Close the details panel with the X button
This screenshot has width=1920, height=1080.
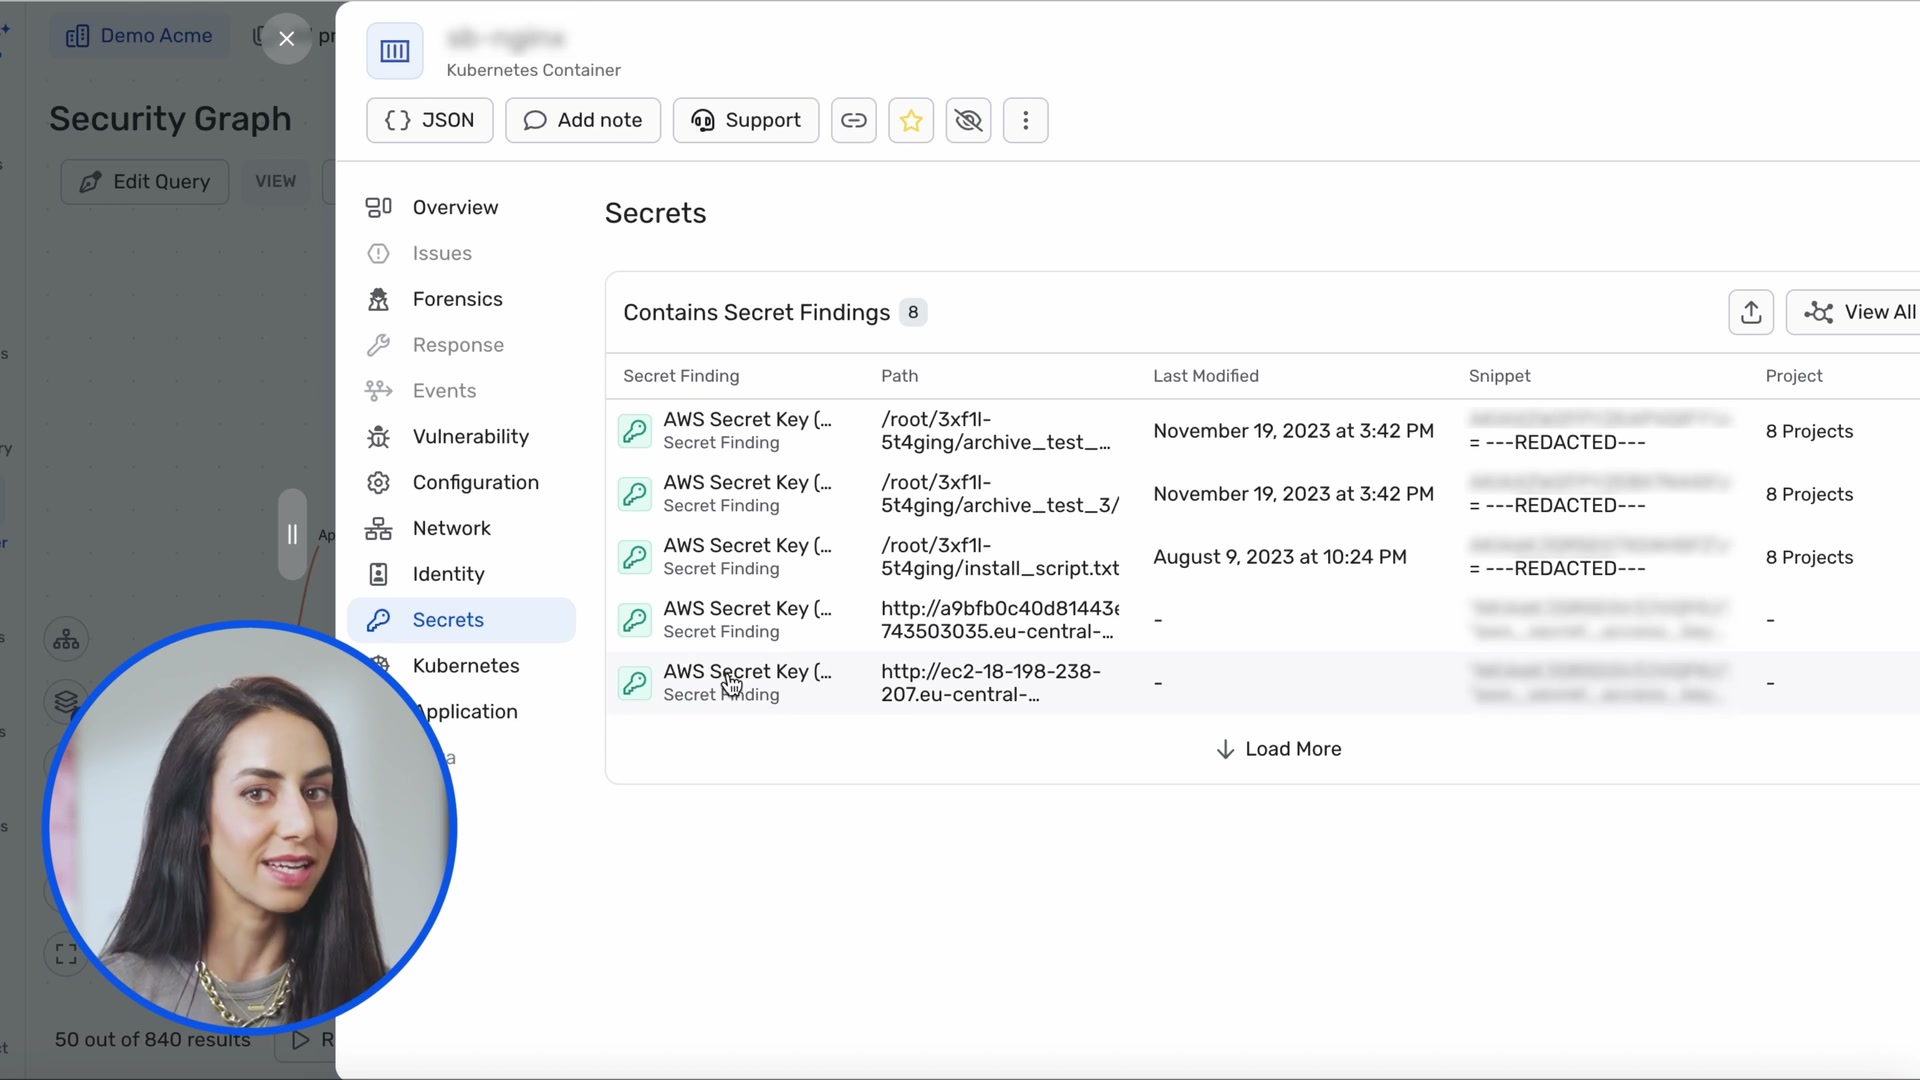point(287,39)
